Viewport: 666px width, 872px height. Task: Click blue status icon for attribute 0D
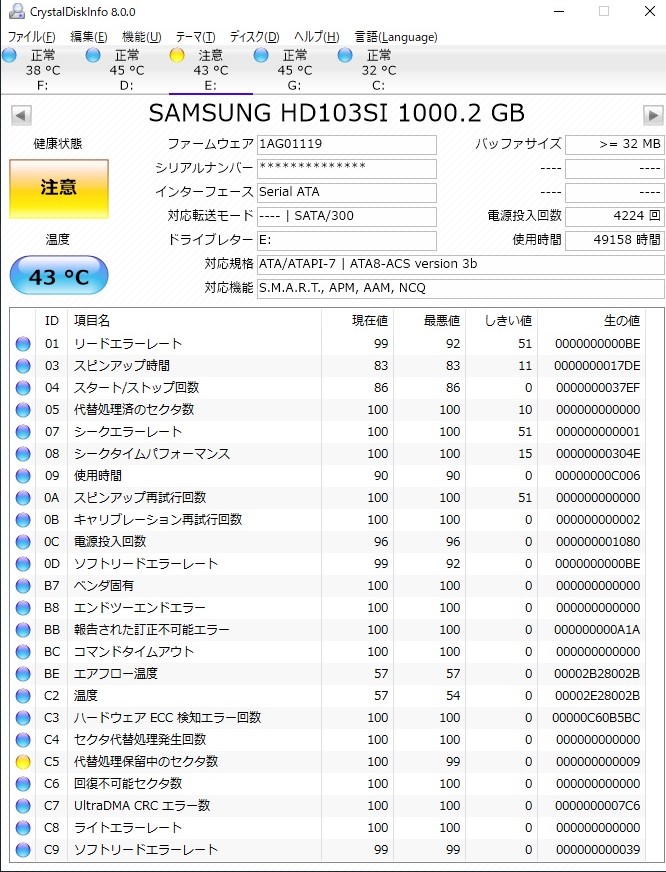point(23,563)
